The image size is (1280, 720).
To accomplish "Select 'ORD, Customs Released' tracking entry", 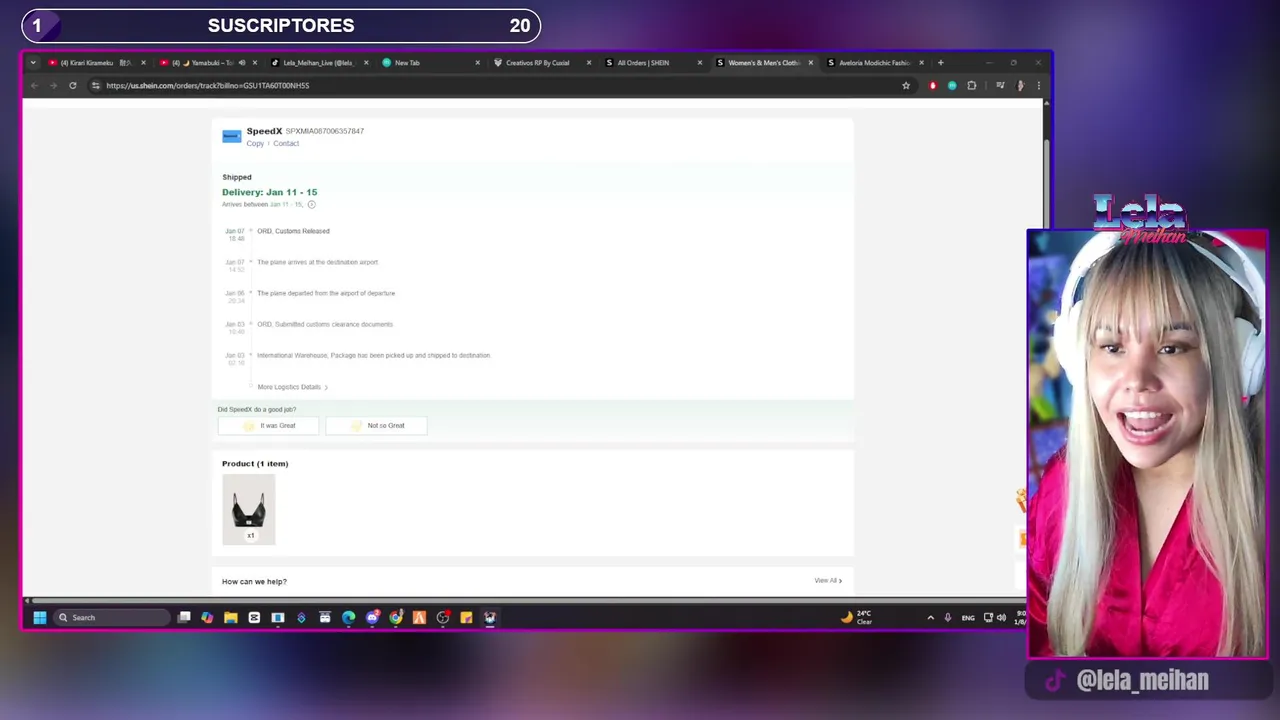I will click(293, 231).
